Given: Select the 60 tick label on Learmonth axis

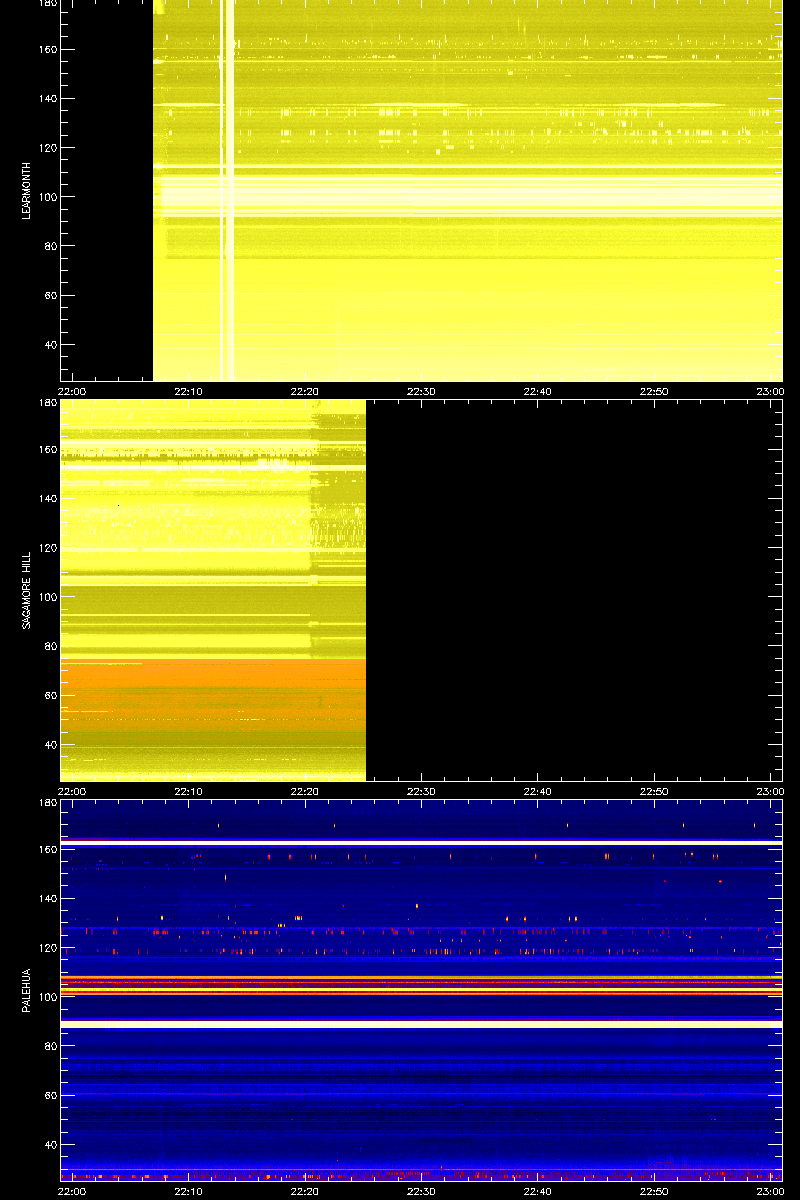Looking at the screenshot, I should pos(50,296).
